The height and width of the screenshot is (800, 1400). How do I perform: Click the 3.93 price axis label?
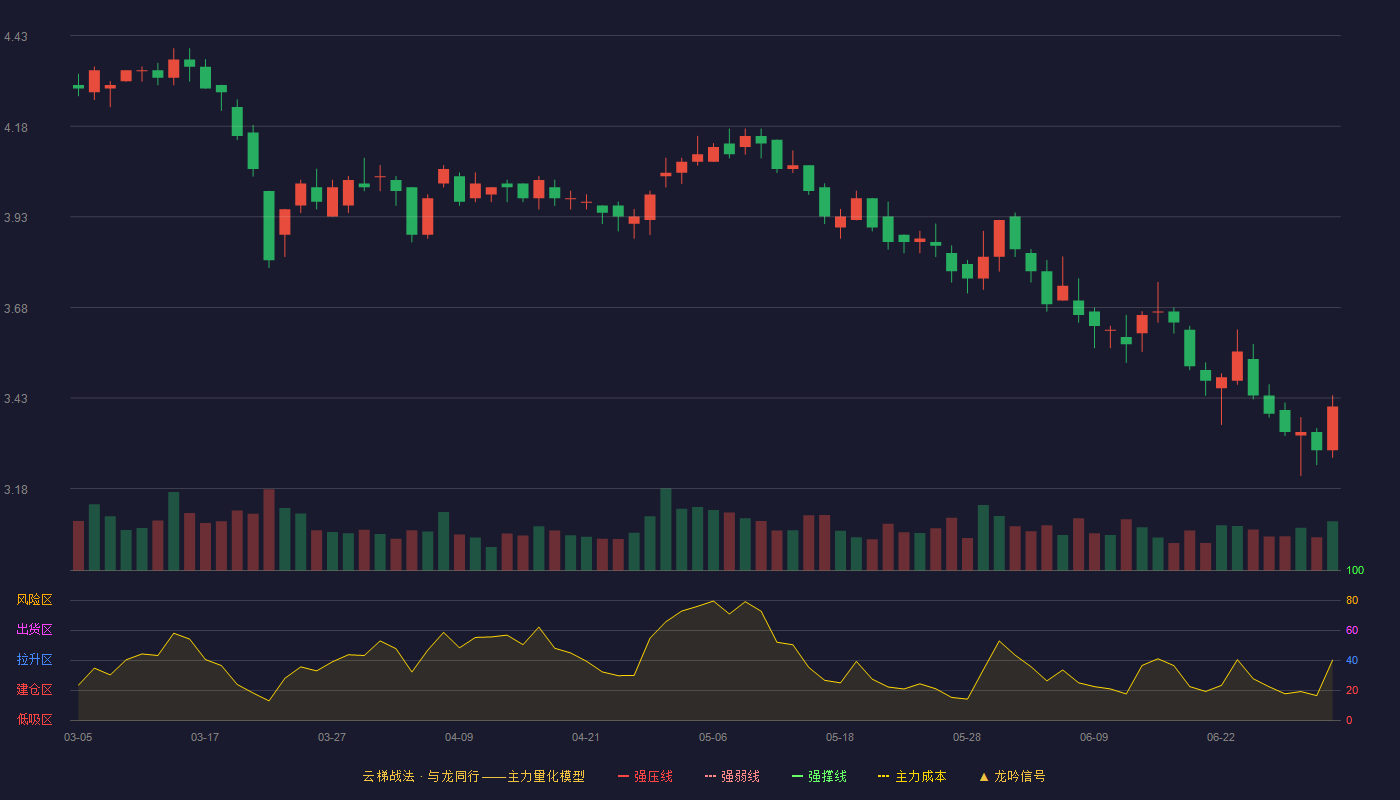[x=16, y=218]
